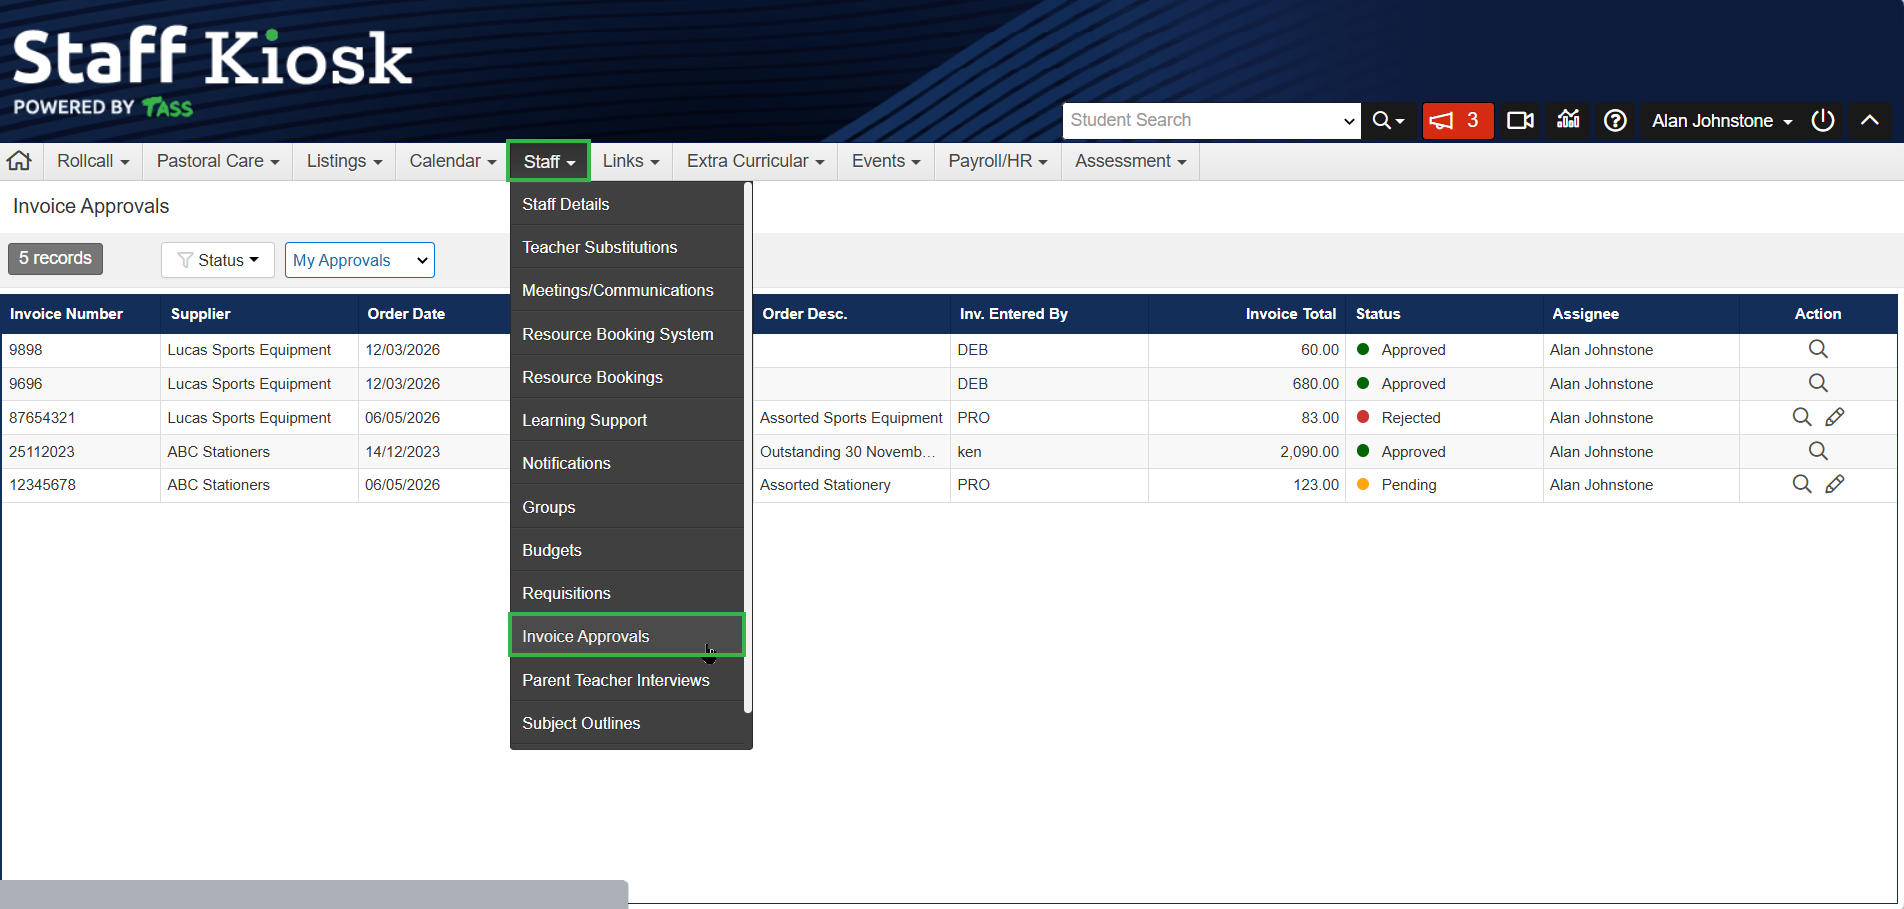Screen dimensions: 1904x909
Task: Open Budgets menu item
Action: (627, 550)
